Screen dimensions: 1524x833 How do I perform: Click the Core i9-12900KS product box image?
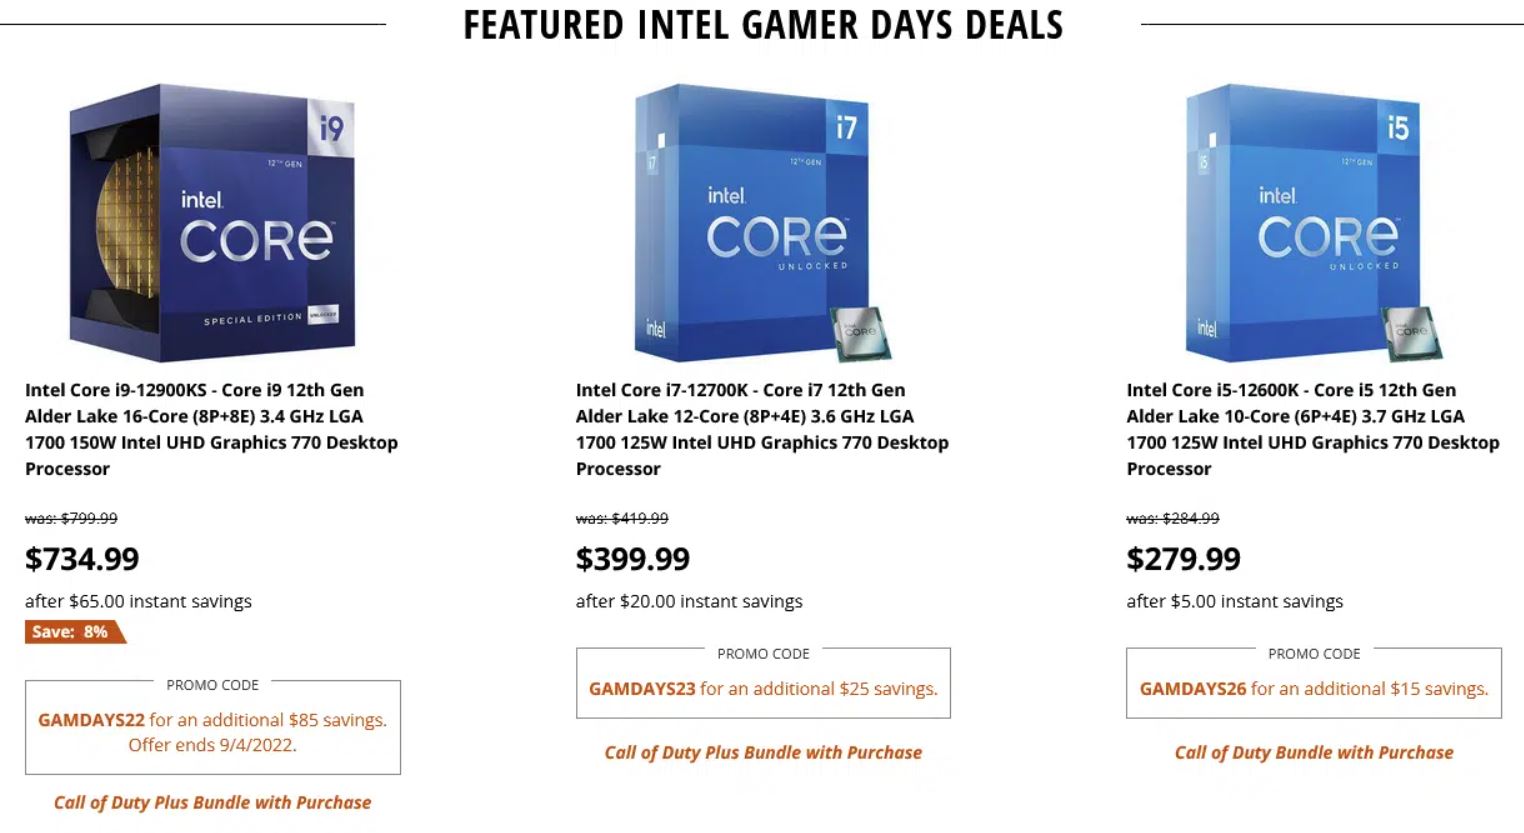click(x=212, y=222)
